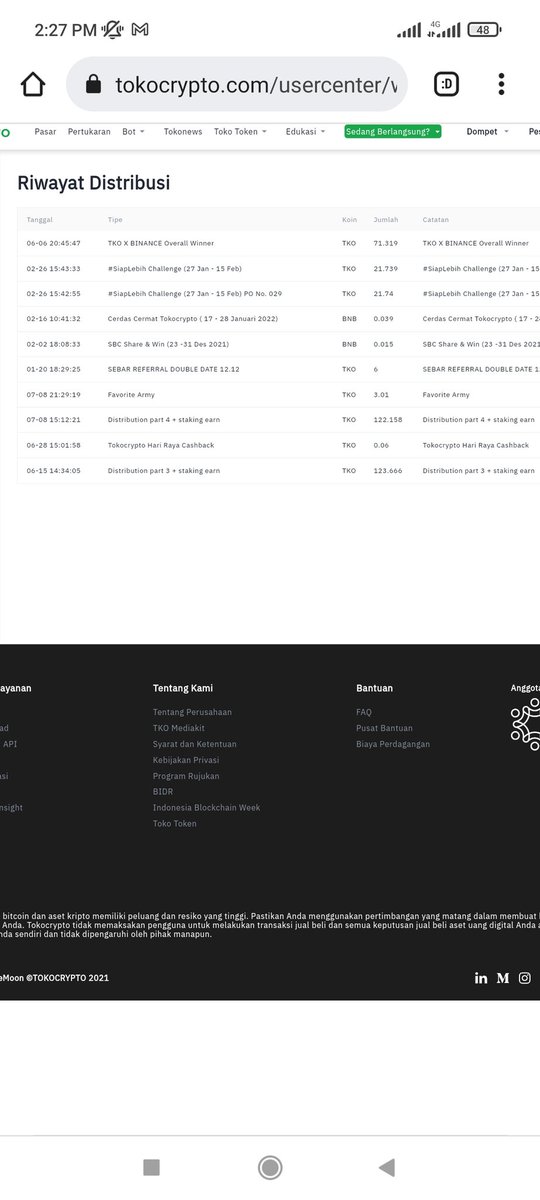Select row dated 06-06 20:45:47
The image size is (540, 1200).
coord(279,243)
